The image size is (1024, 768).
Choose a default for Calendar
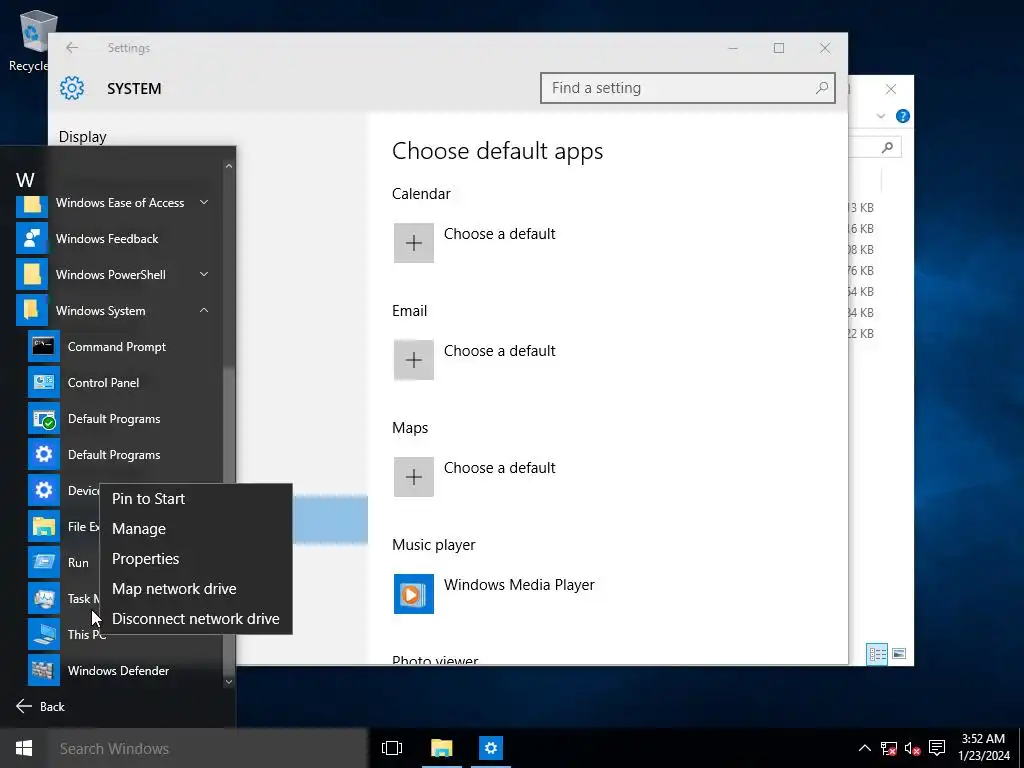pyautogui.click(x=500, y=234)
